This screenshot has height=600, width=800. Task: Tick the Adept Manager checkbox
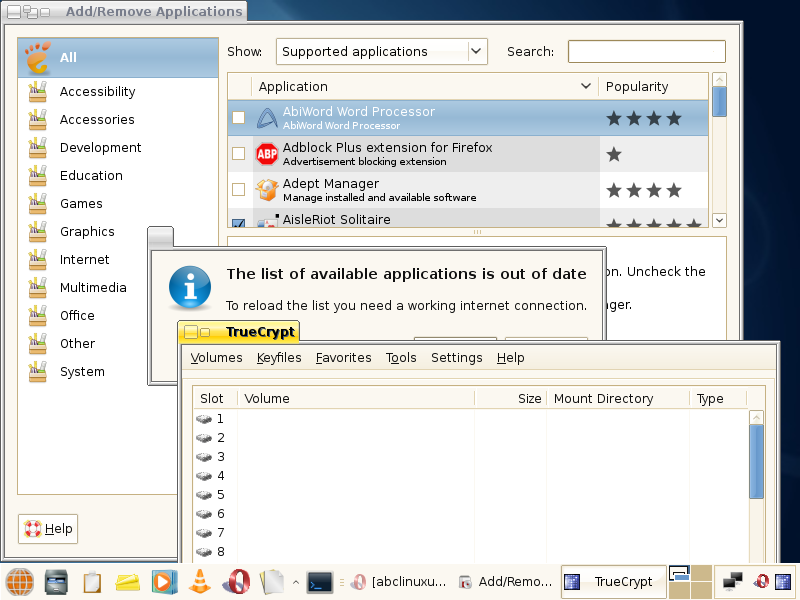(238, 190)
